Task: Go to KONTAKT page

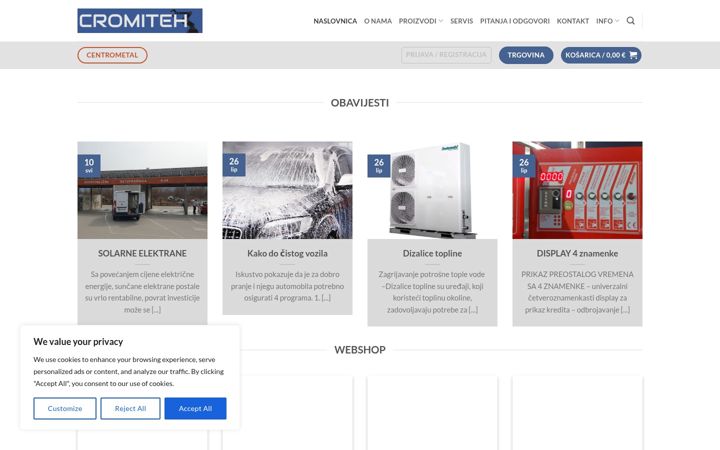Action: point(573,21)
